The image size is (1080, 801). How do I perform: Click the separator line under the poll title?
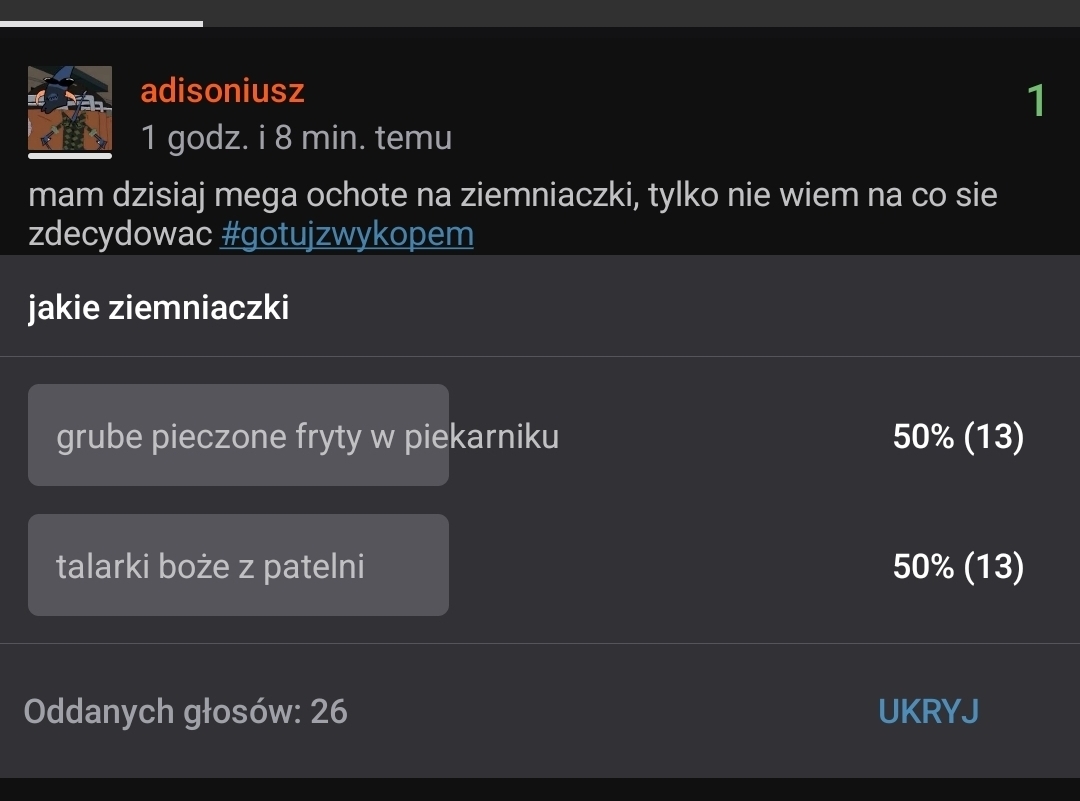point(540,356)
